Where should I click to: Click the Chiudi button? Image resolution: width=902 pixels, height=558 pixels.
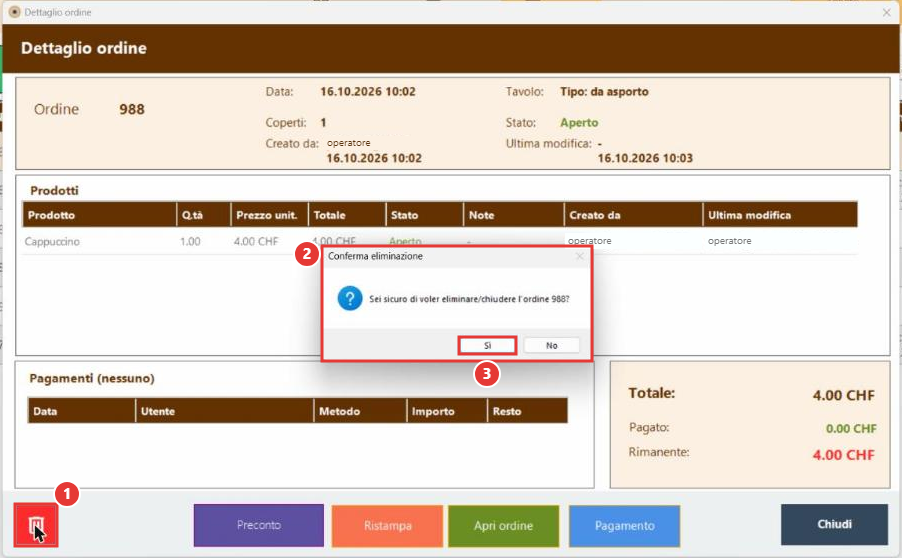834,524
